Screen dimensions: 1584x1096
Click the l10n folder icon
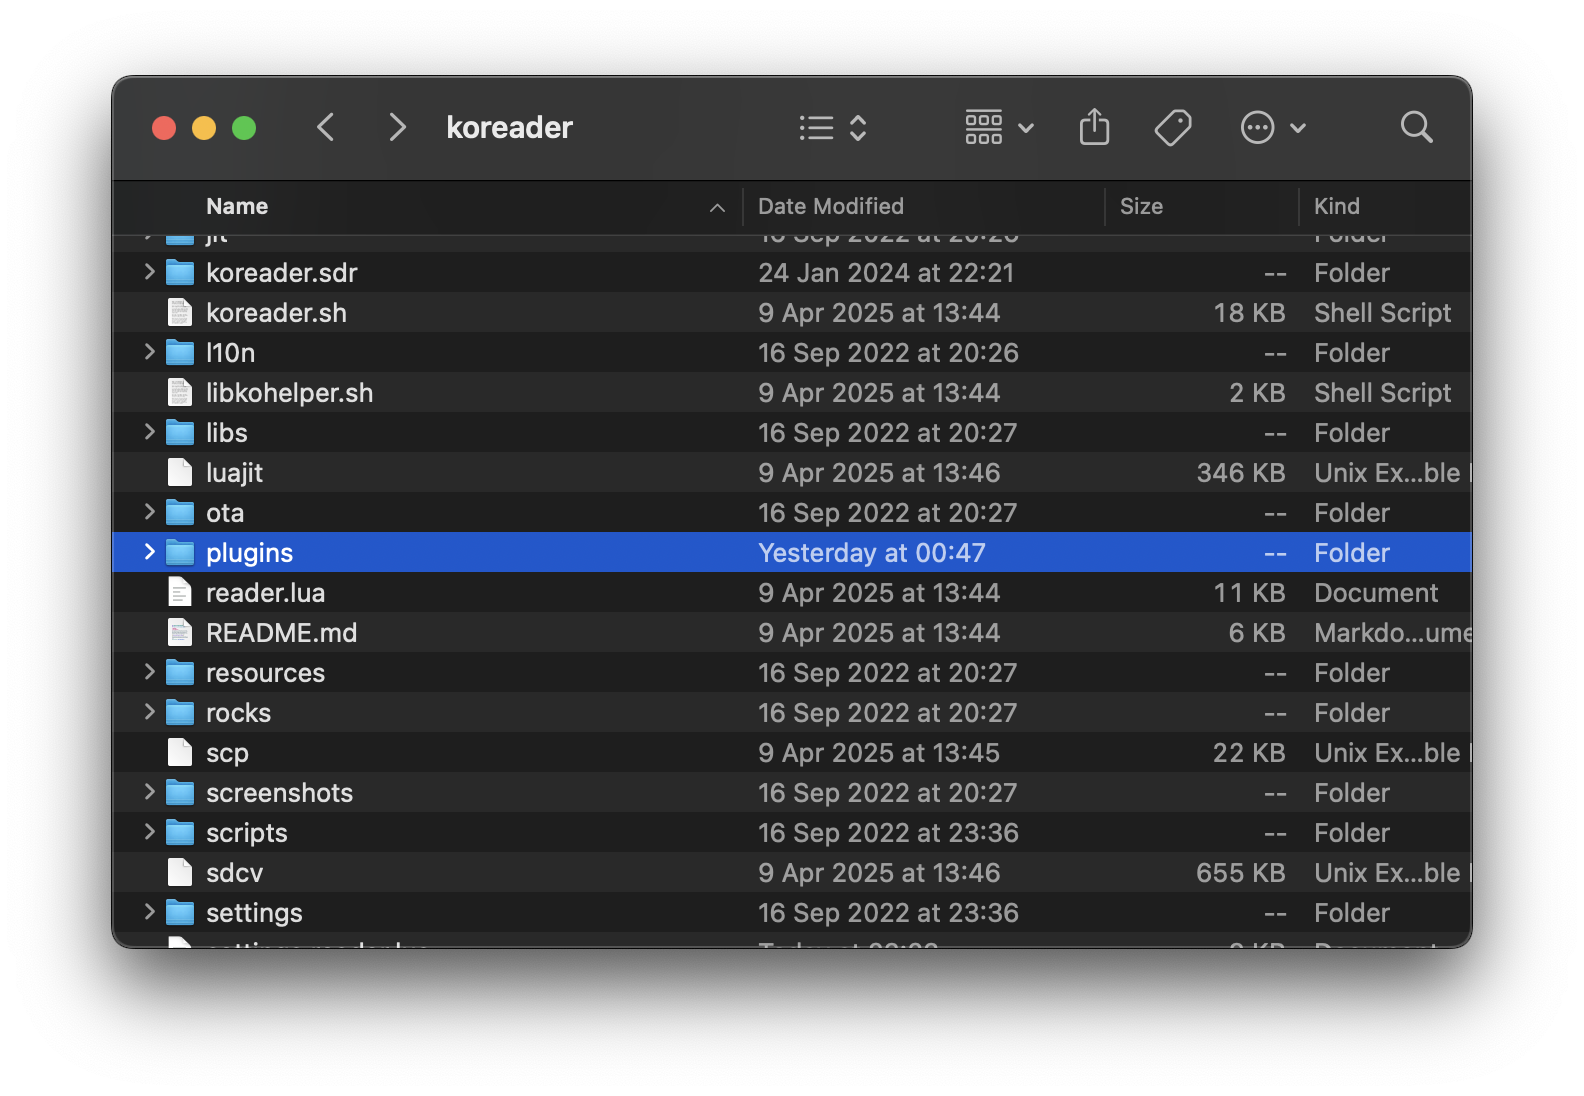tap(180, 352)
